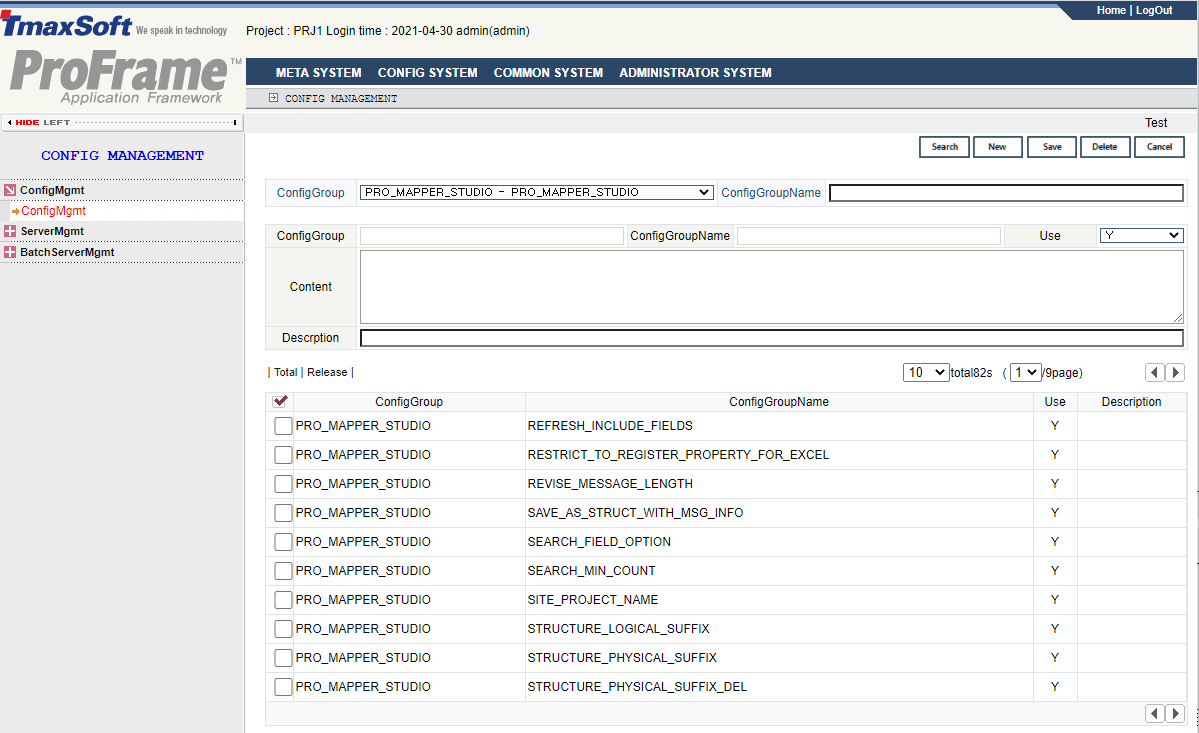This screenshot has height=733, width=1199.
Task: Click into the Content text area
Action: point(771,287)
